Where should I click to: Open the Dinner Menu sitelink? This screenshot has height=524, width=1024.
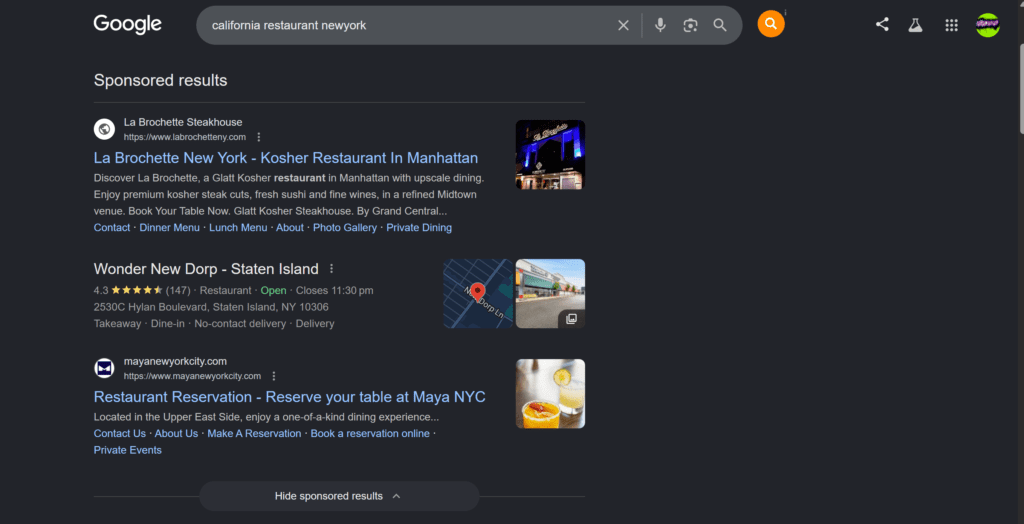(170, 227)
